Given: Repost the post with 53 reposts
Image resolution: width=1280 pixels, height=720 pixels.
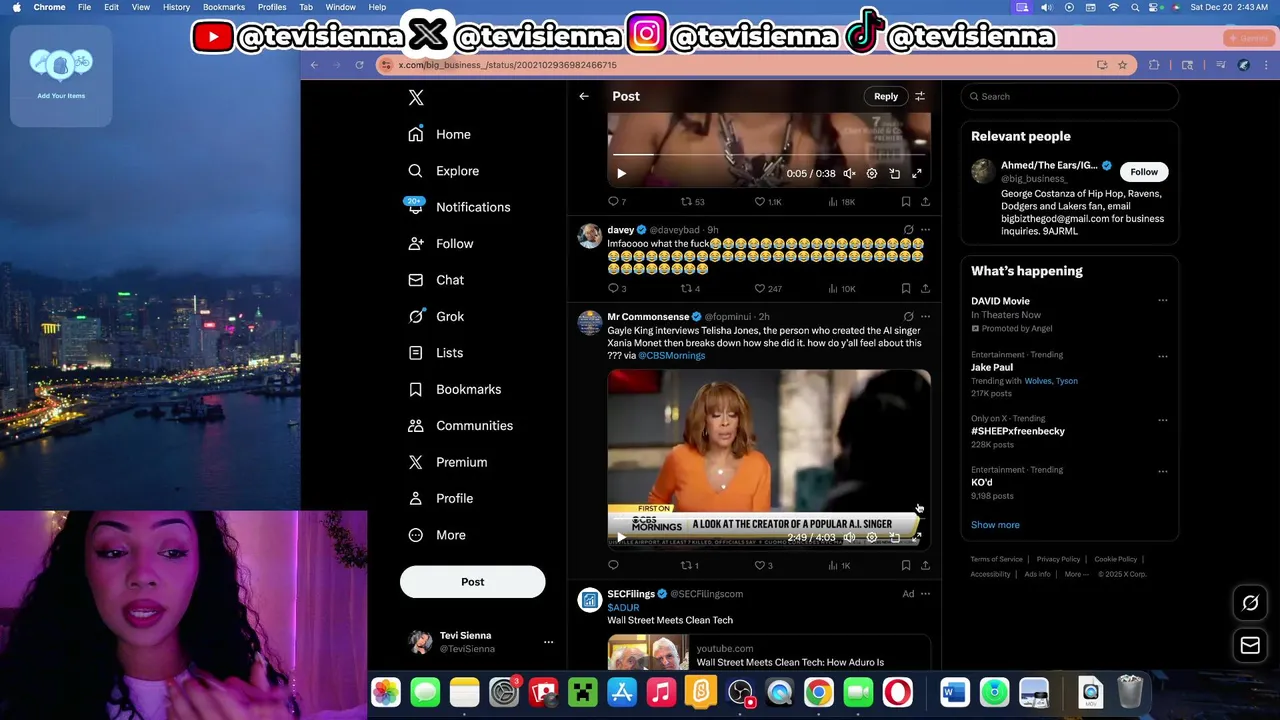Looking at the screenshot, I should [x=692, y=201].
